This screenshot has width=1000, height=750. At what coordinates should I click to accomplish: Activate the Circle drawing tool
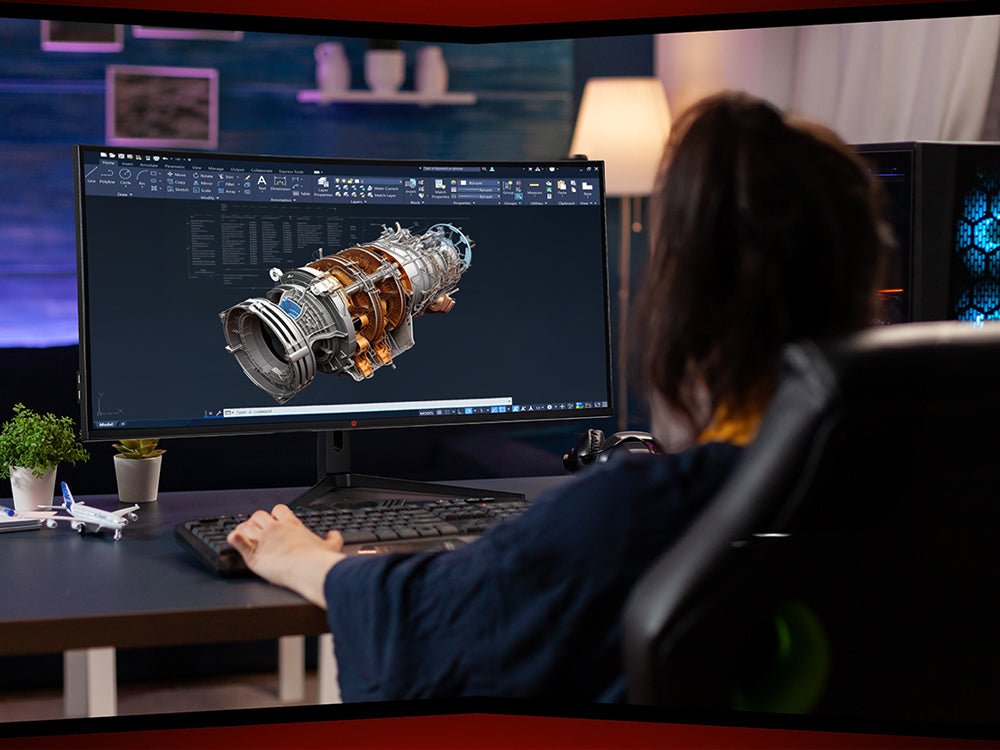tap(125, 177)
